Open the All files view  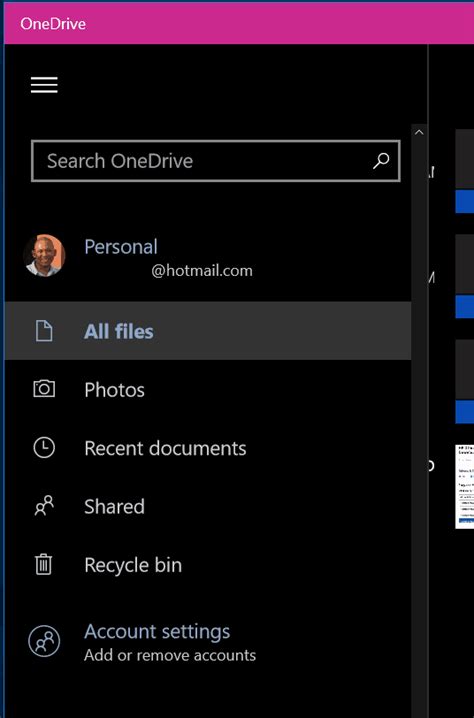(x=208, y=331)
